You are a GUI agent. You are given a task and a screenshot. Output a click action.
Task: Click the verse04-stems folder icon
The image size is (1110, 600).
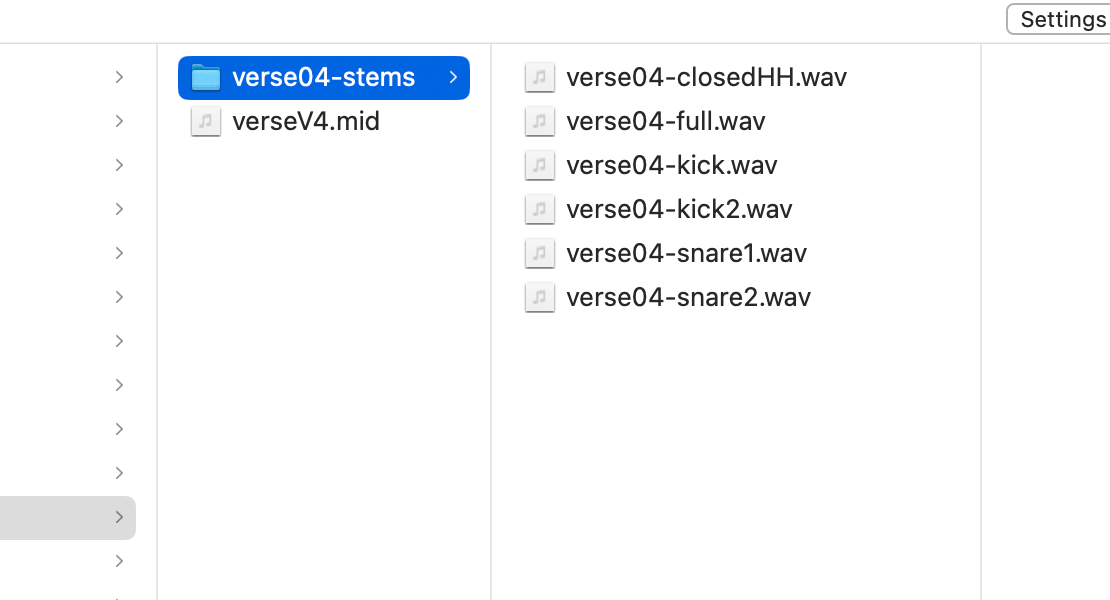pyautogui.click(x=206, y=77)
